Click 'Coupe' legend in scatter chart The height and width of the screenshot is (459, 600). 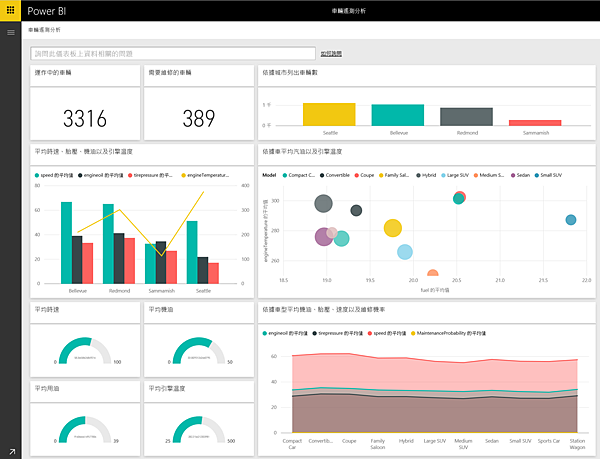tap(364, 175)
